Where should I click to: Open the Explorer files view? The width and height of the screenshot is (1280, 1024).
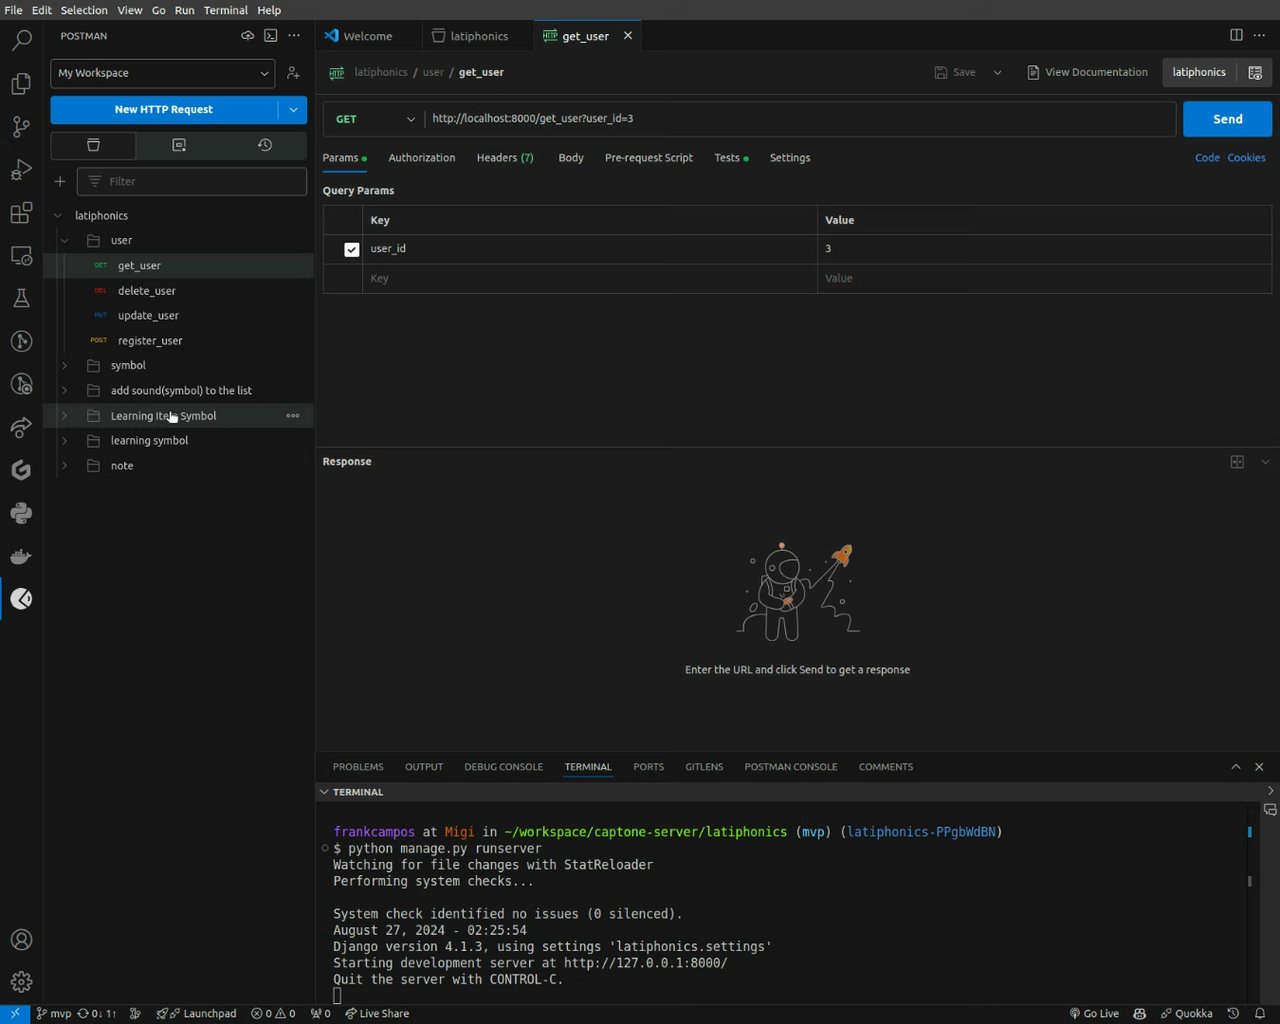21,83
